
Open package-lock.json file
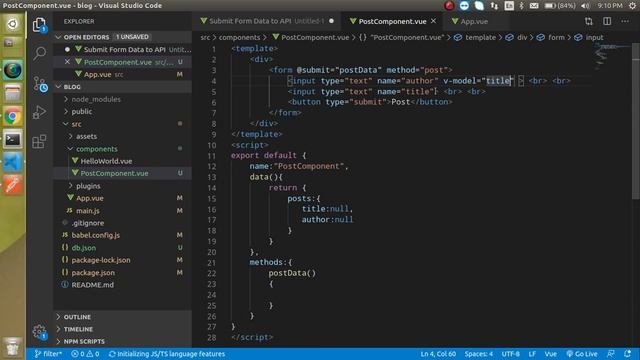pyautogui.click(x=101, y=260)
